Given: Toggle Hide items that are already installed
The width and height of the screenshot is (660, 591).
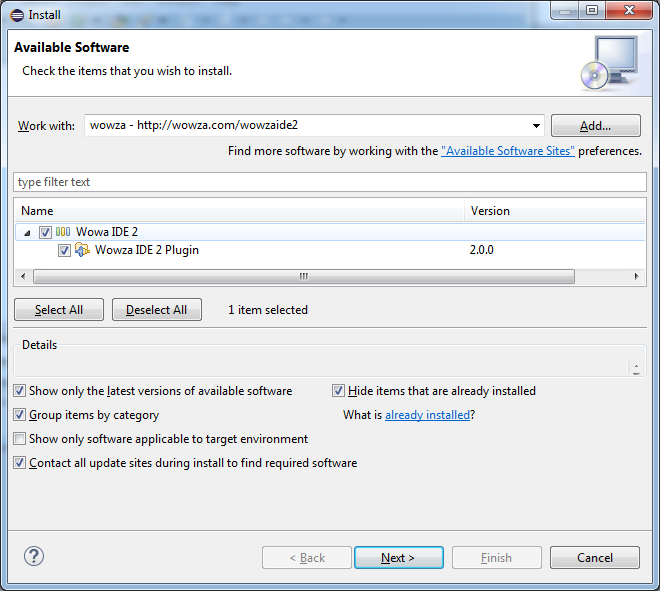Looking at the screenshot, I should click(339, 391).
